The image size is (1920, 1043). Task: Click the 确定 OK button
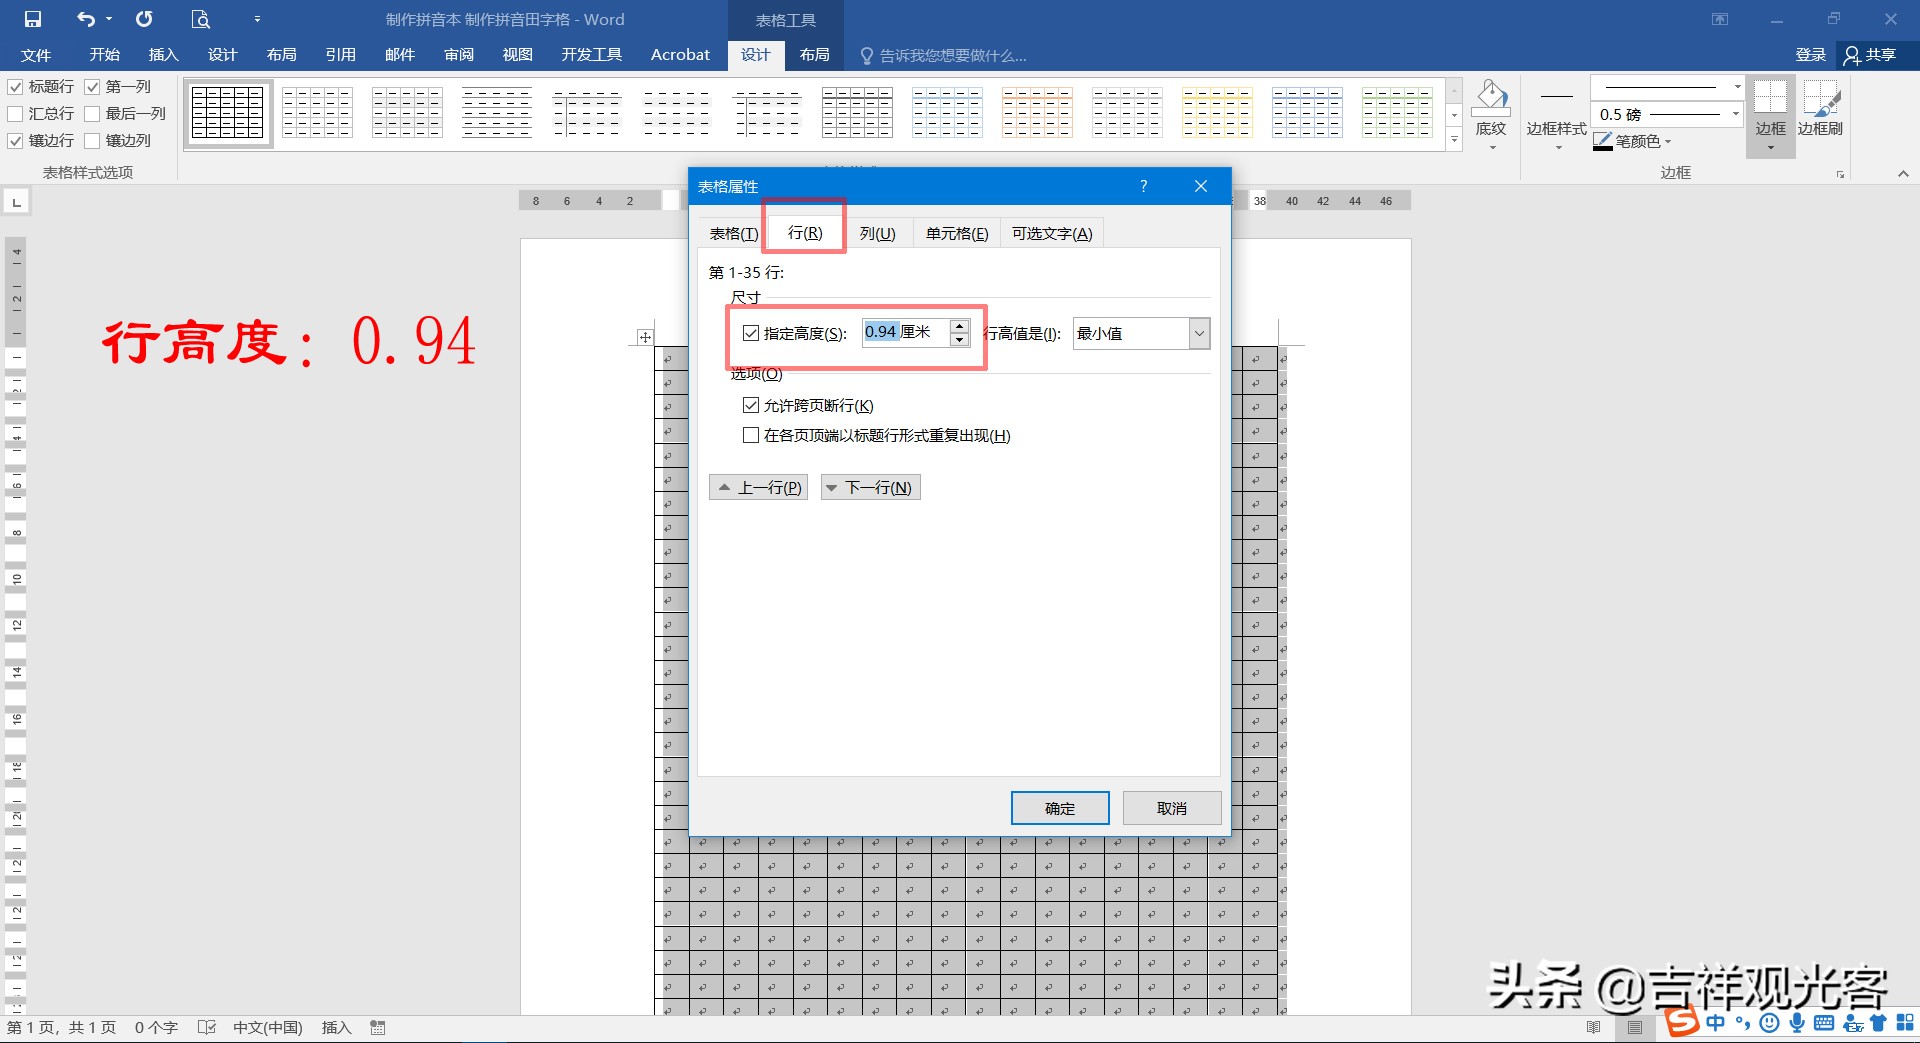[x=1059, y=808]
